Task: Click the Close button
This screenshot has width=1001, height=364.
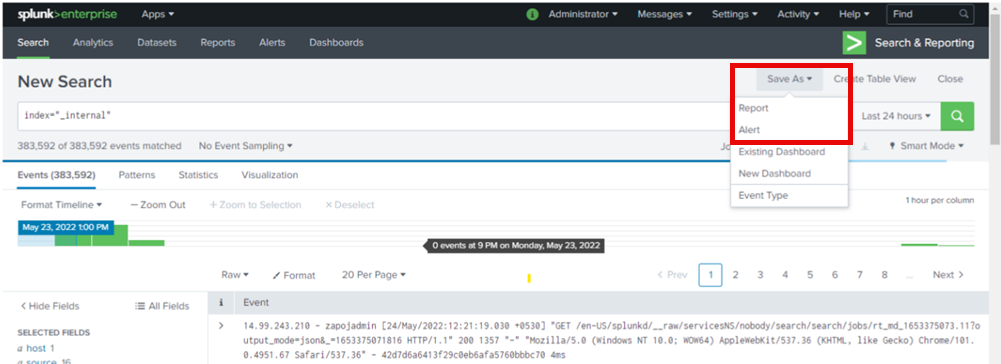Action: [950, 79]
